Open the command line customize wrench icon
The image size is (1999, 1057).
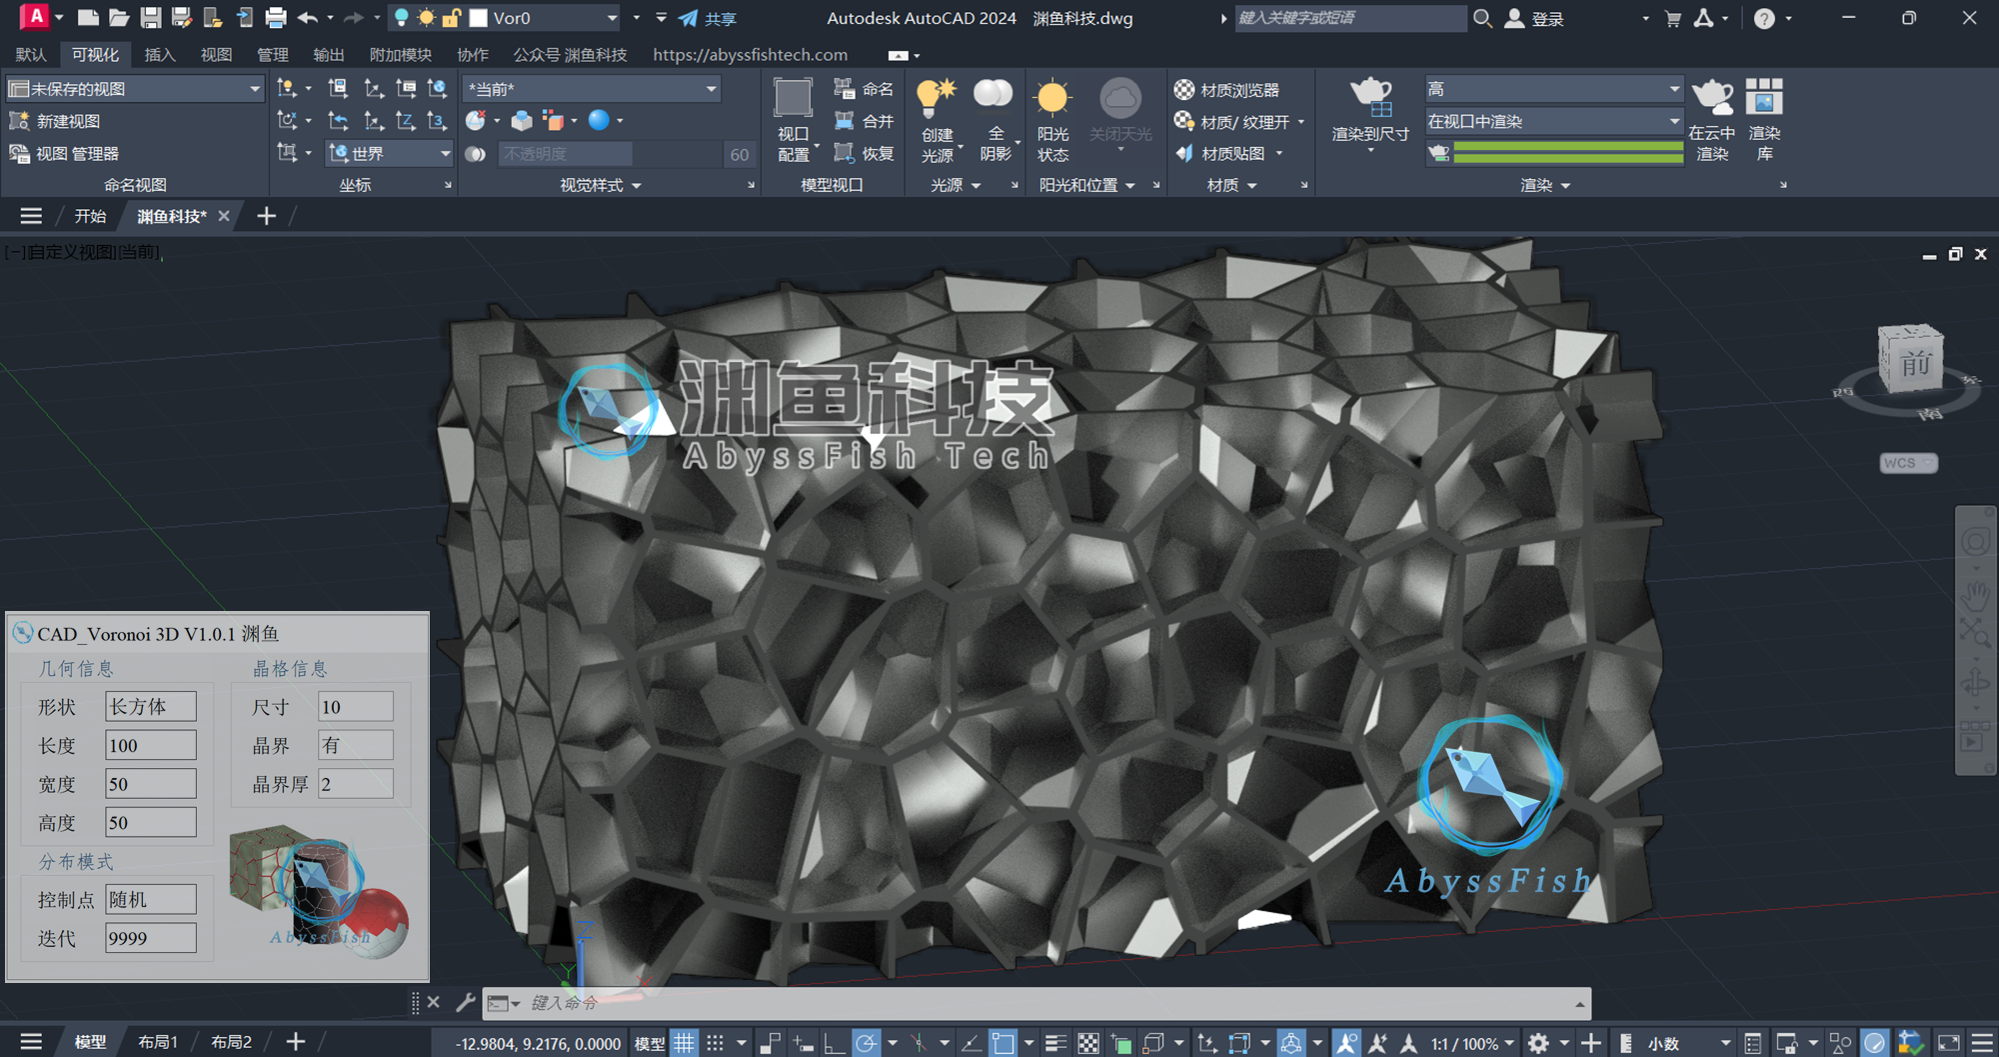tap(465, 1002)
